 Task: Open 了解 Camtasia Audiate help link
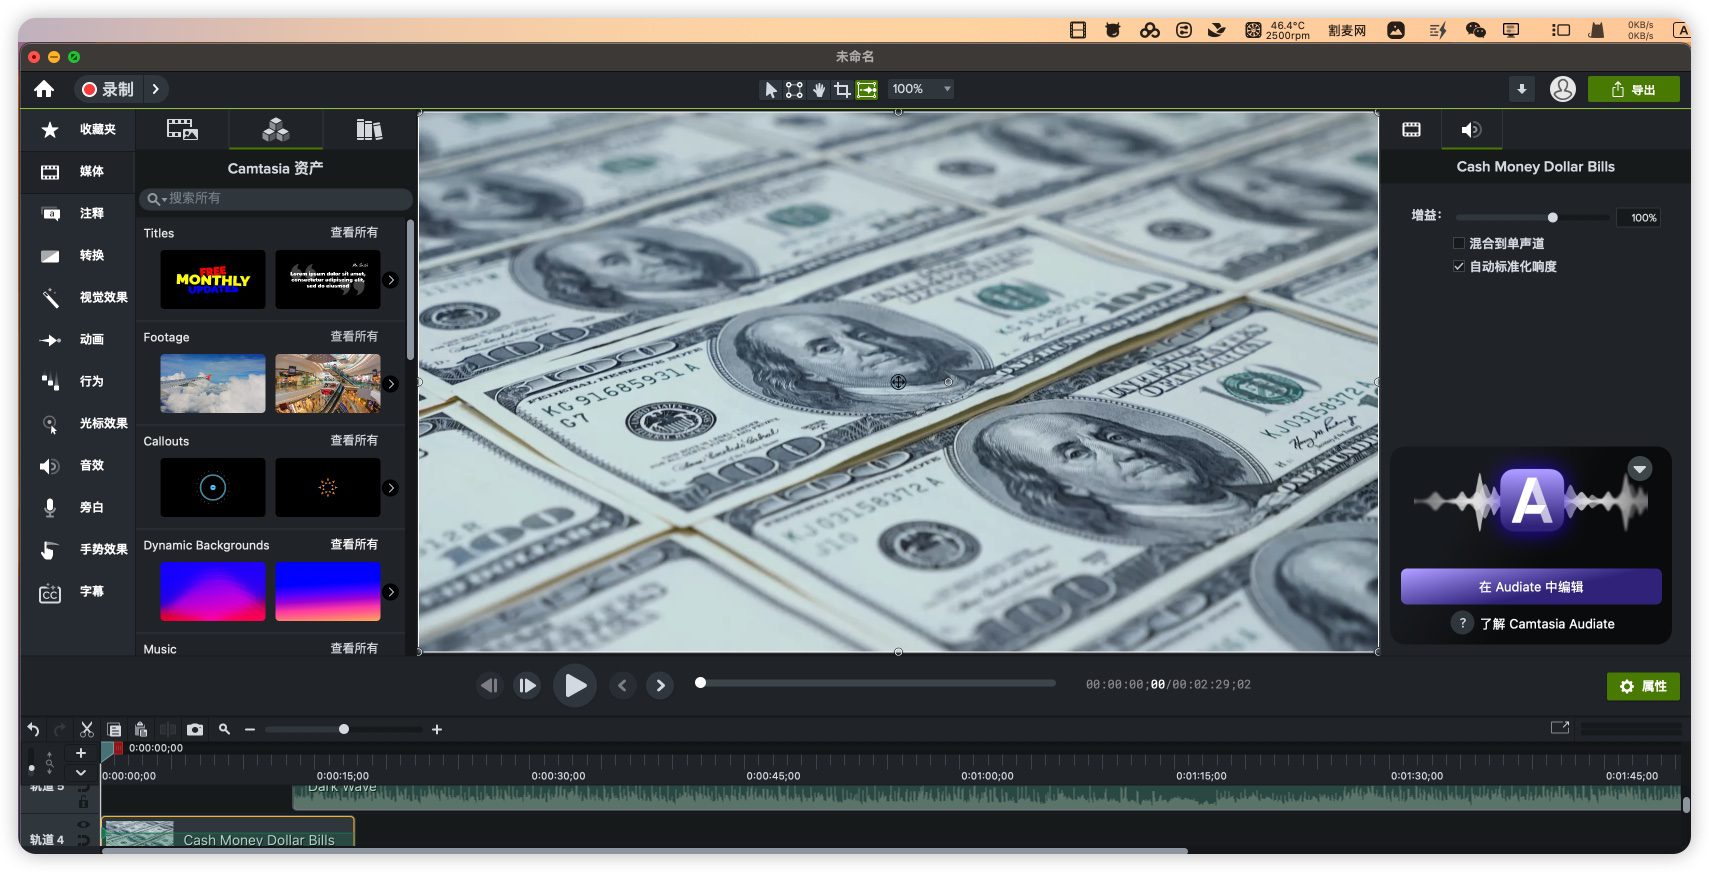pyautogui.click(x=1547, y=623)
